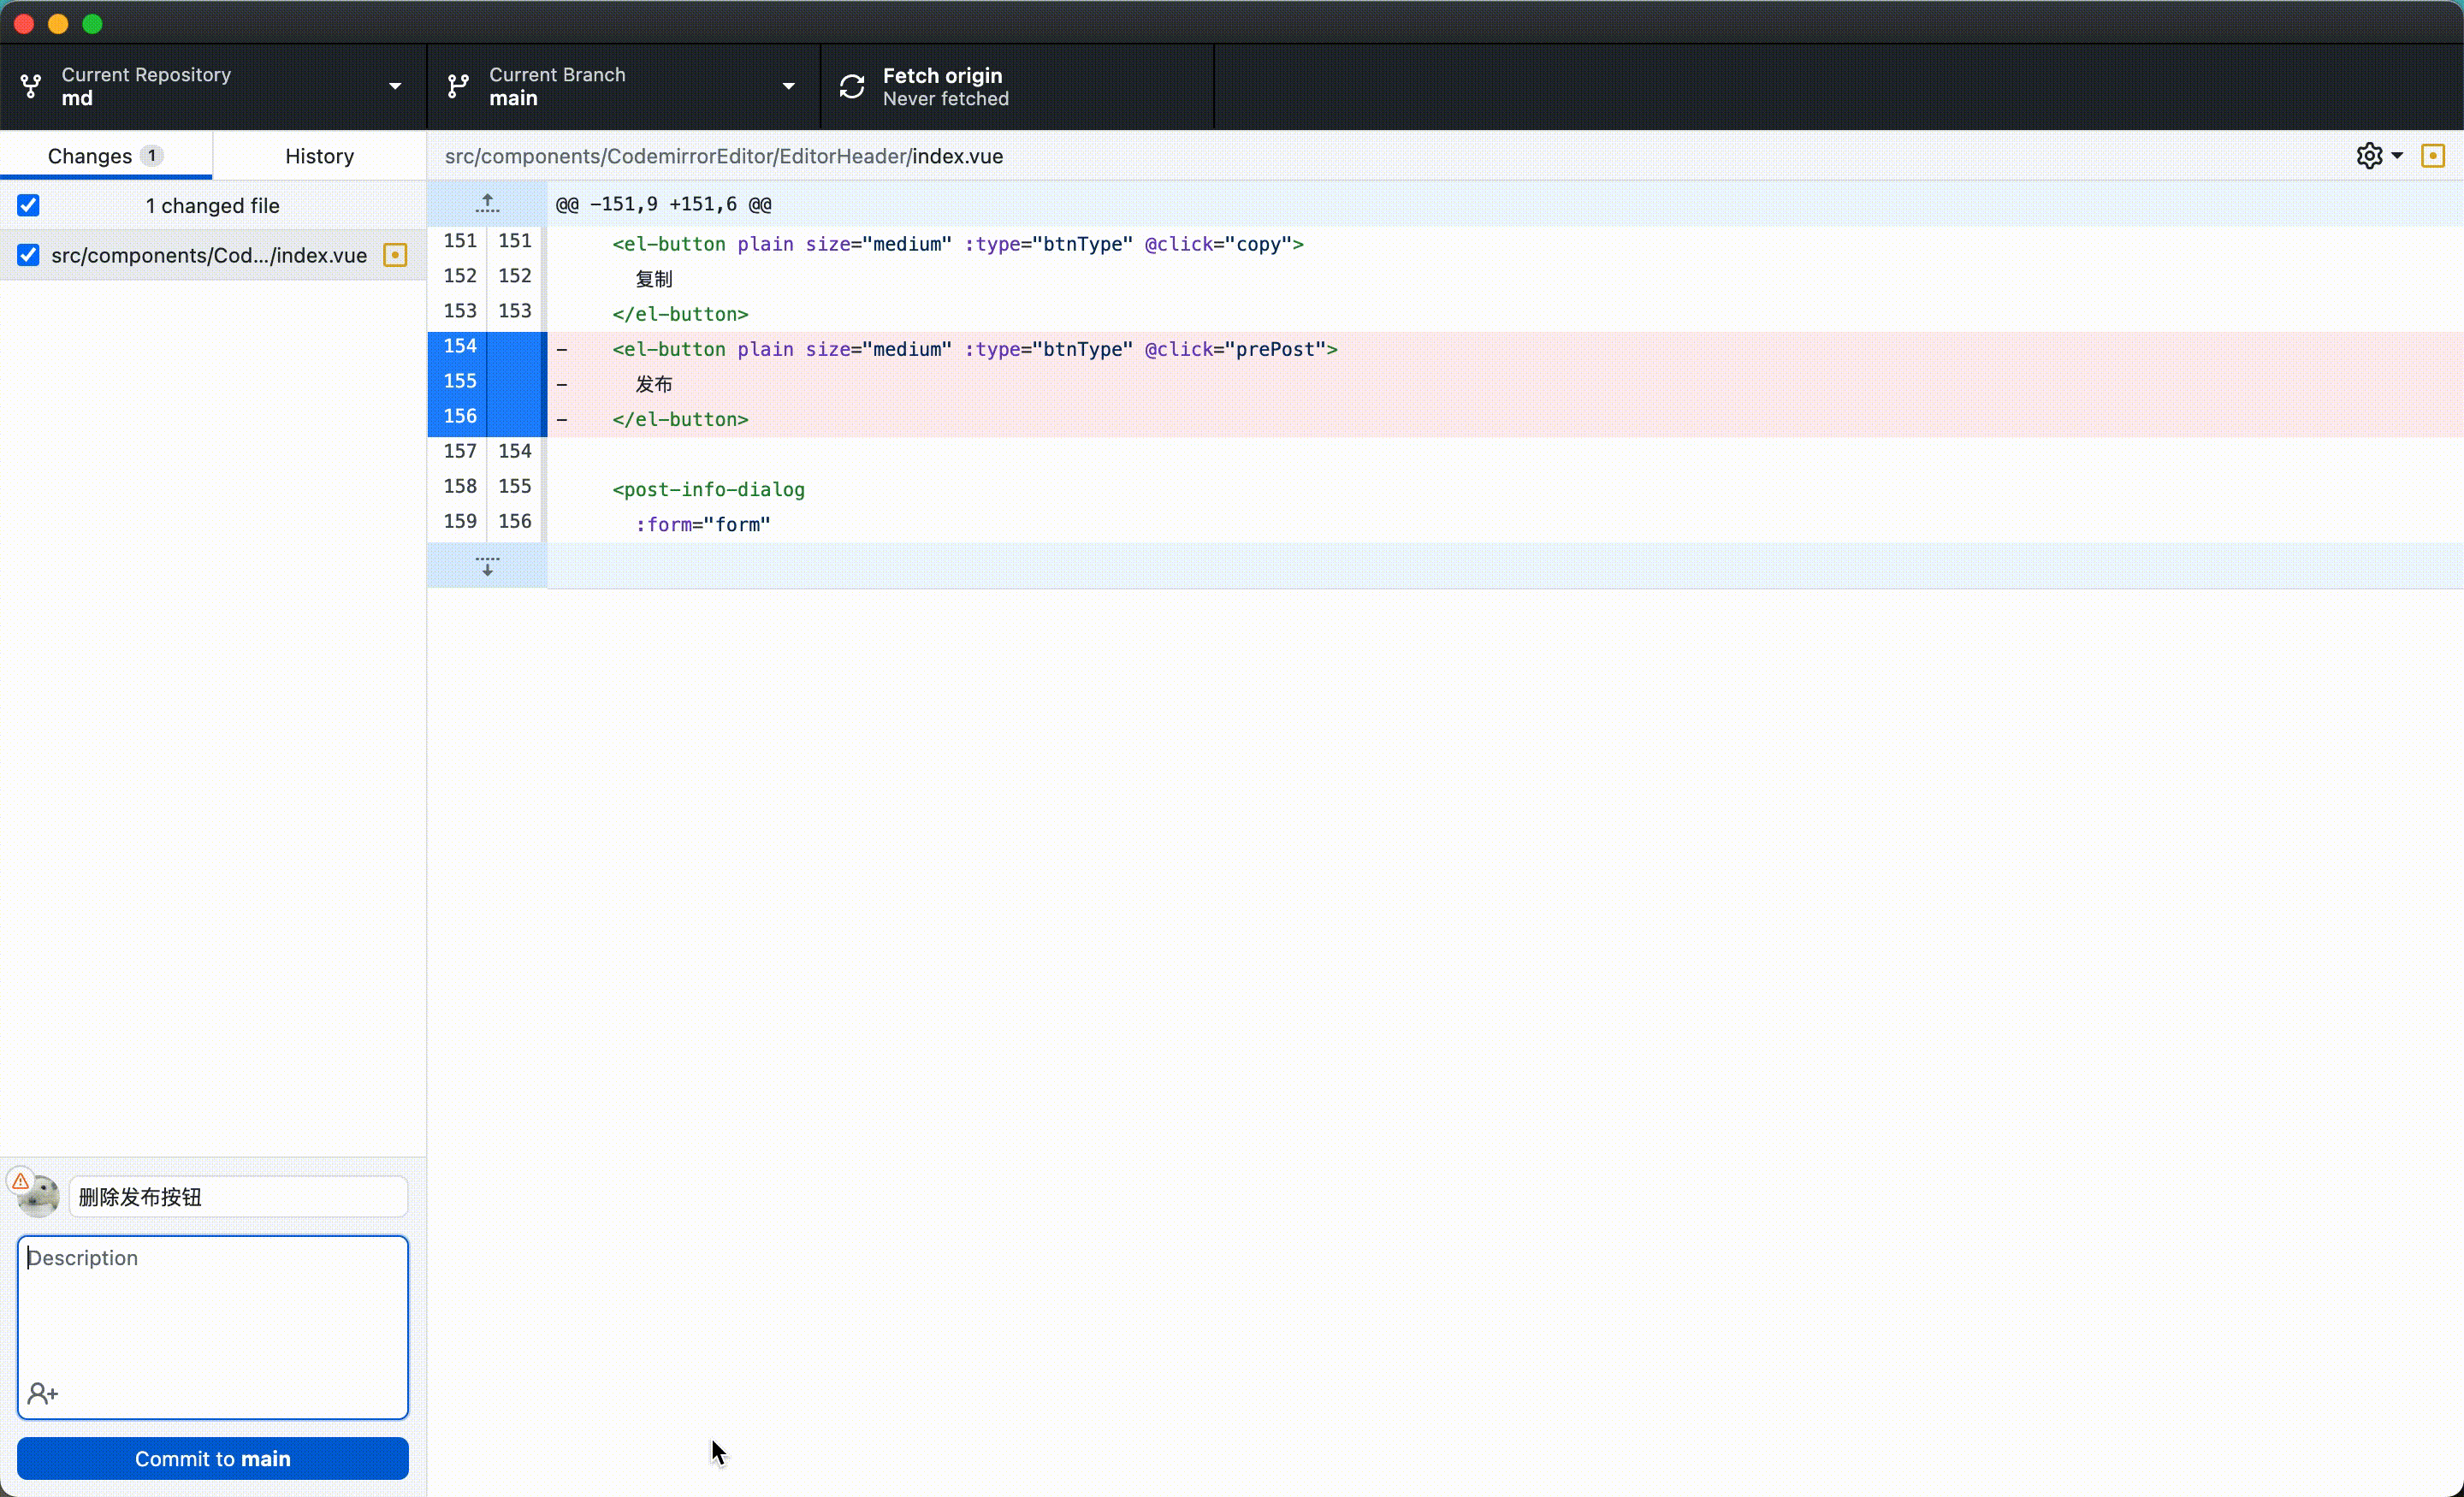
Task: Uncheck the all changed files checkbox
Action: pos(28,206)
